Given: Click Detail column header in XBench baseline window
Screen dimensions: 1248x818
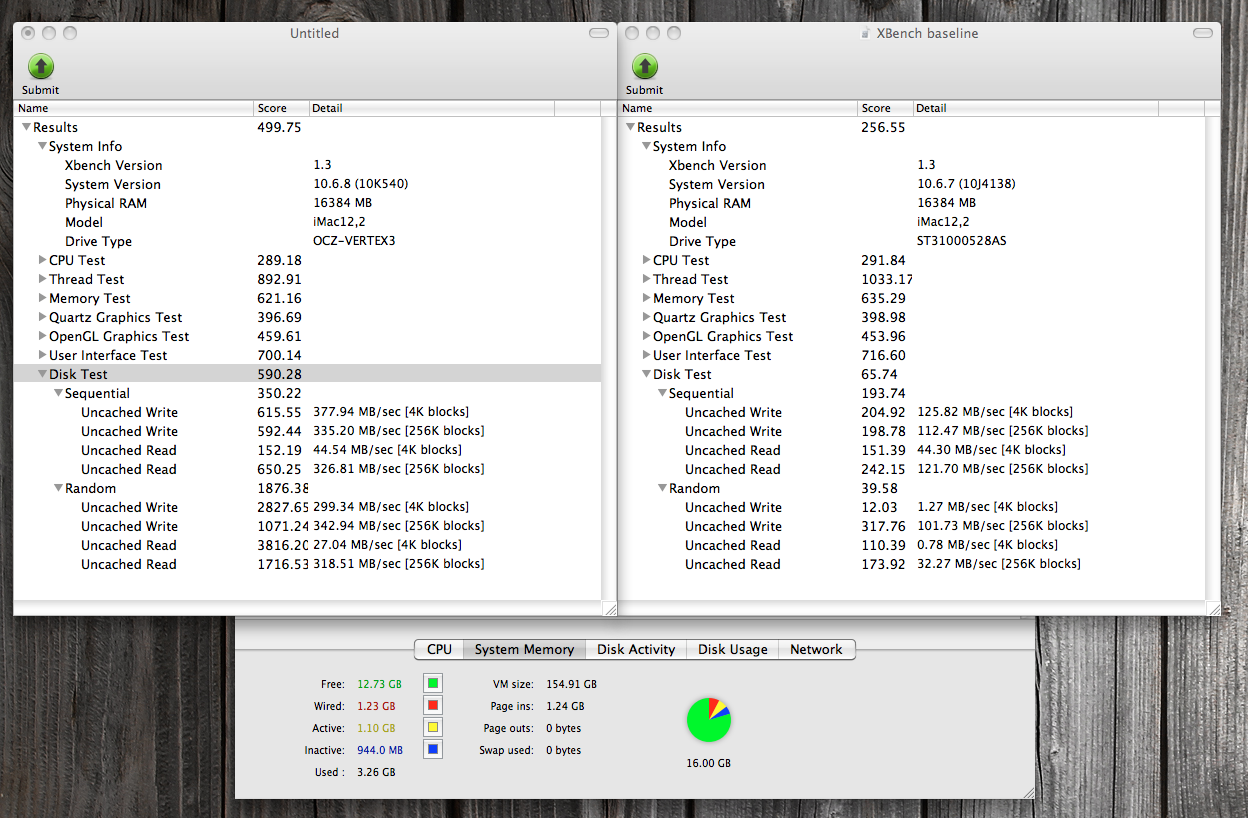Looking at the screenshot, I should click(1035, 108).
